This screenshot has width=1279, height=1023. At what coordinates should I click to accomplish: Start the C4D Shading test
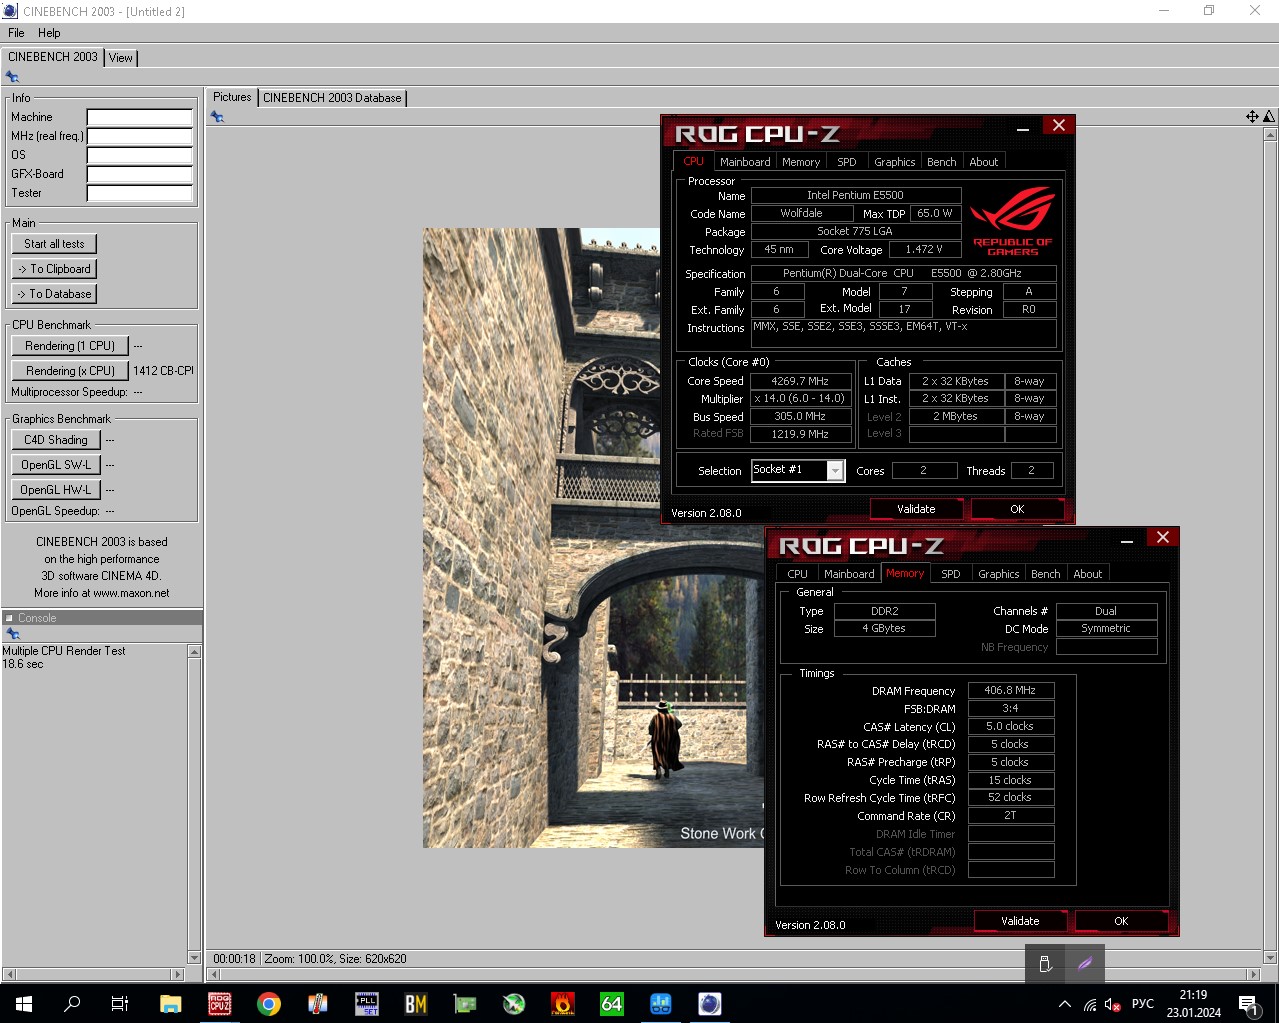pyautogui.click(x=56, y=440)
